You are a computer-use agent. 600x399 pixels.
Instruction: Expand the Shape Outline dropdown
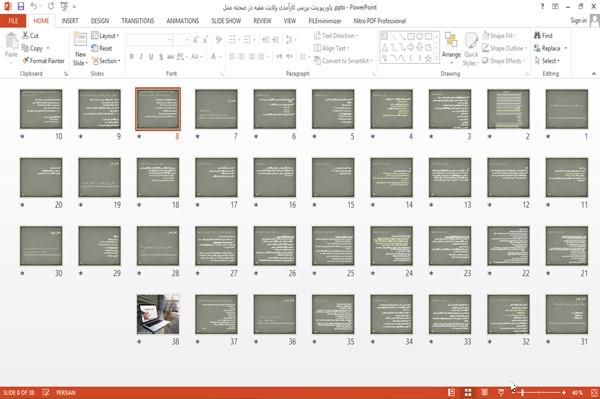[x=504, y=48]
